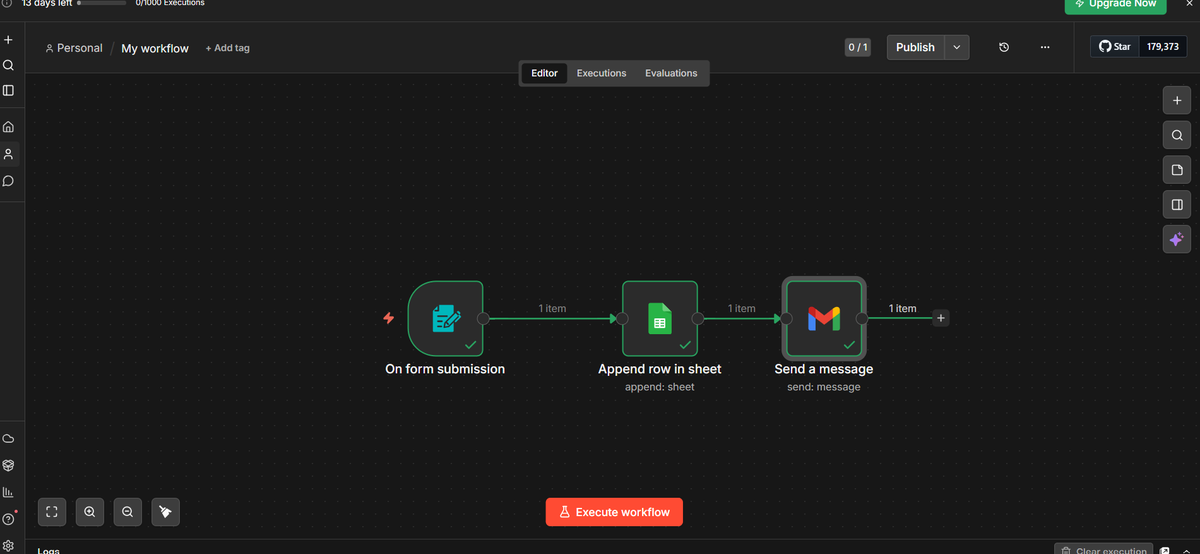Go to Home in left sidebar

[8, 127]
